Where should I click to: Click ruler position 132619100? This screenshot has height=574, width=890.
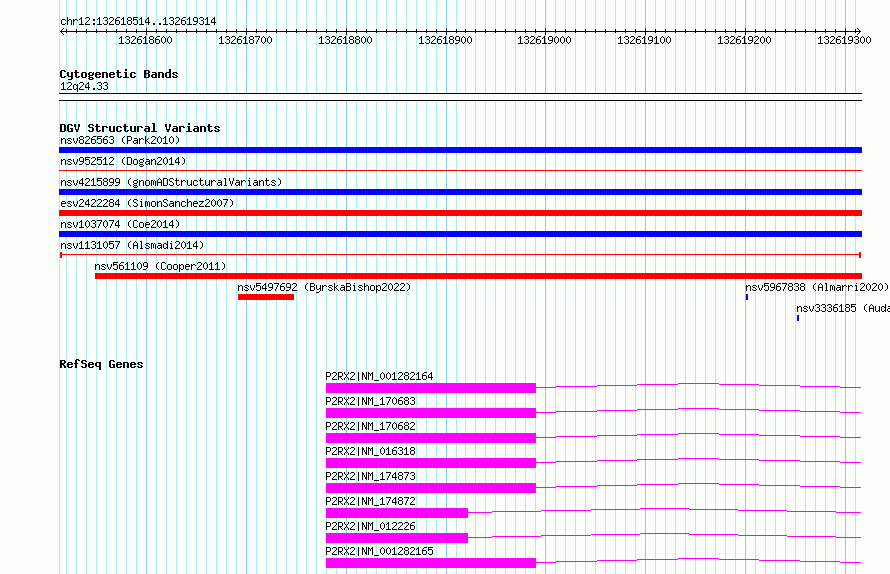(644, 40)
